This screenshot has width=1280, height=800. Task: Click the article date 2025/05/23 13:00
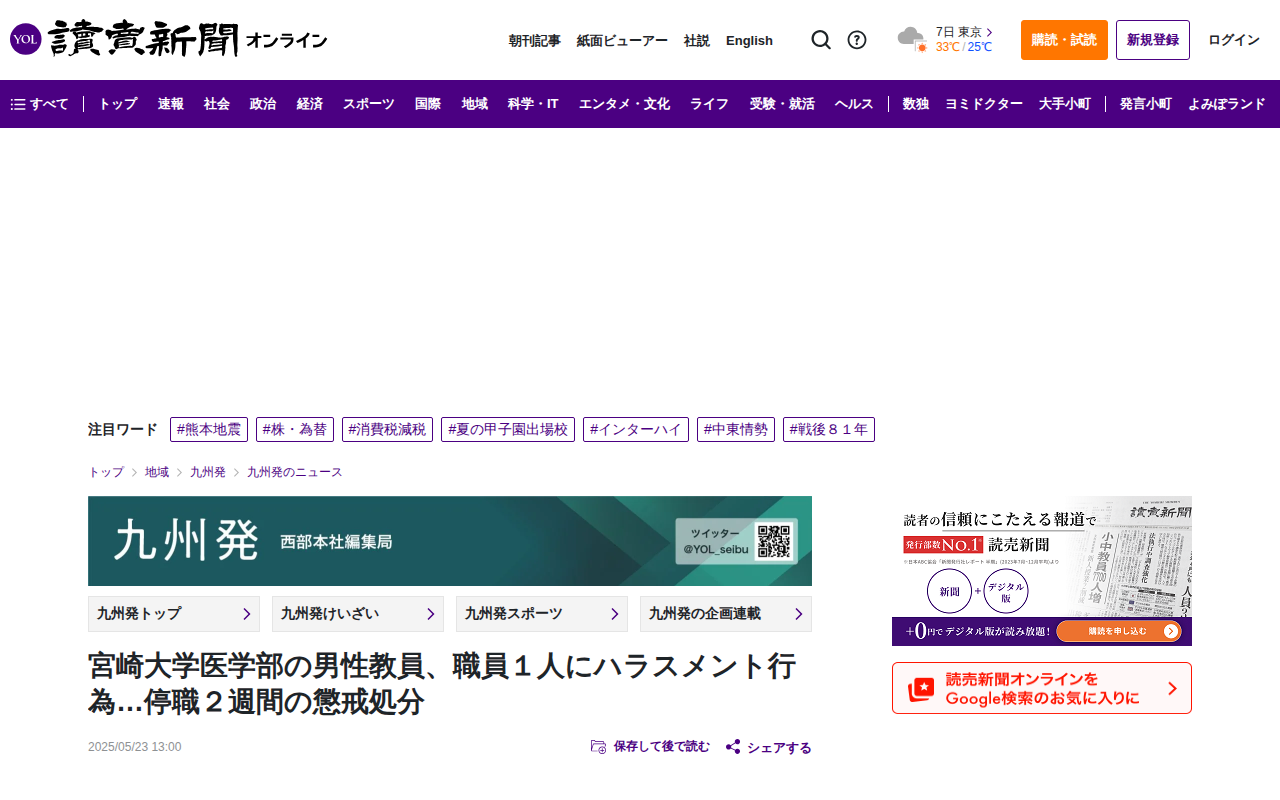[x=135, y=747]
